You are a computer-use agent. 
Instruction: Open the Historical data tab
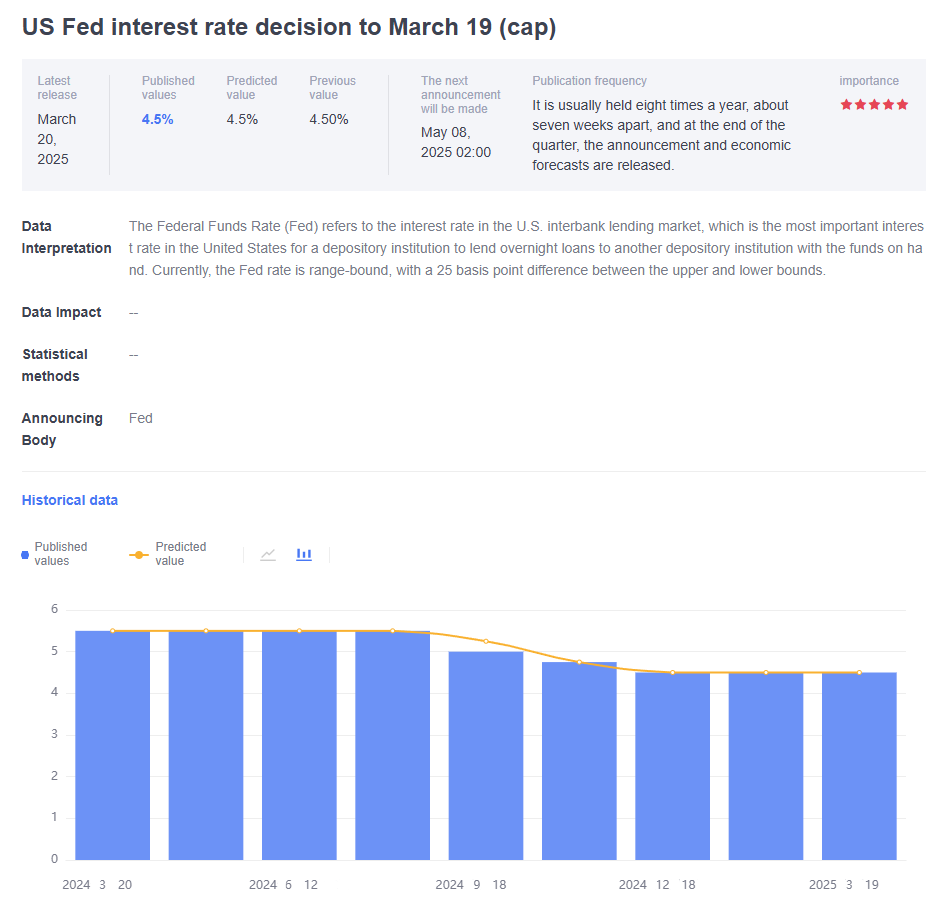[x=70, y=500]
